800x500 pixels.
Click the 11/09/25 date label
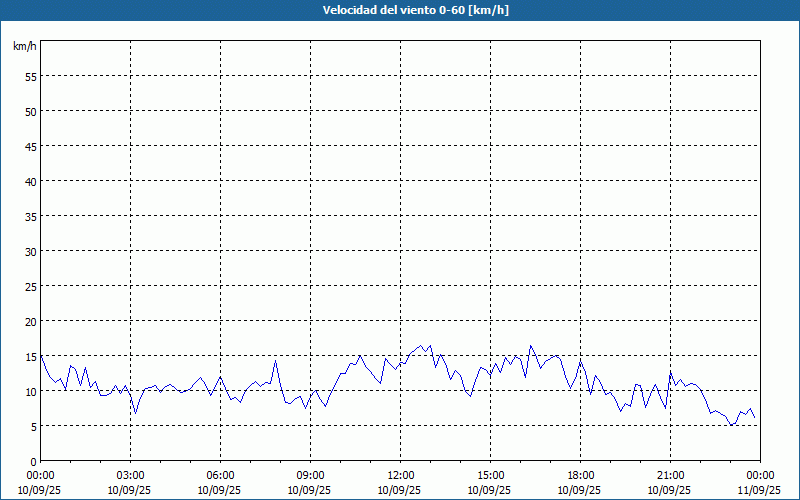(759, 490)
